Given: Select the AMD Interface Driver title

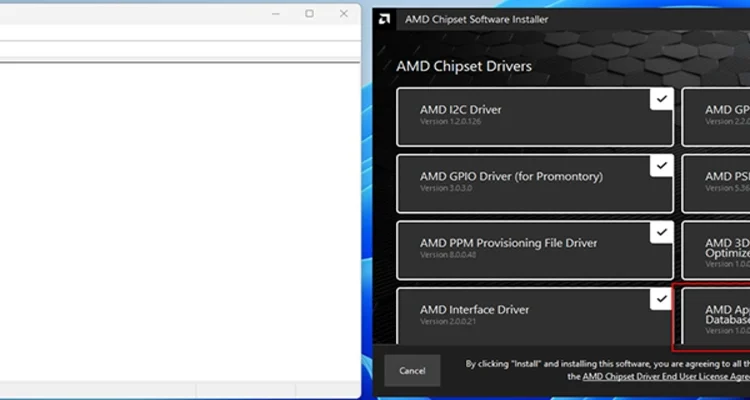Looking at the screenshot, I should [474, 310].
